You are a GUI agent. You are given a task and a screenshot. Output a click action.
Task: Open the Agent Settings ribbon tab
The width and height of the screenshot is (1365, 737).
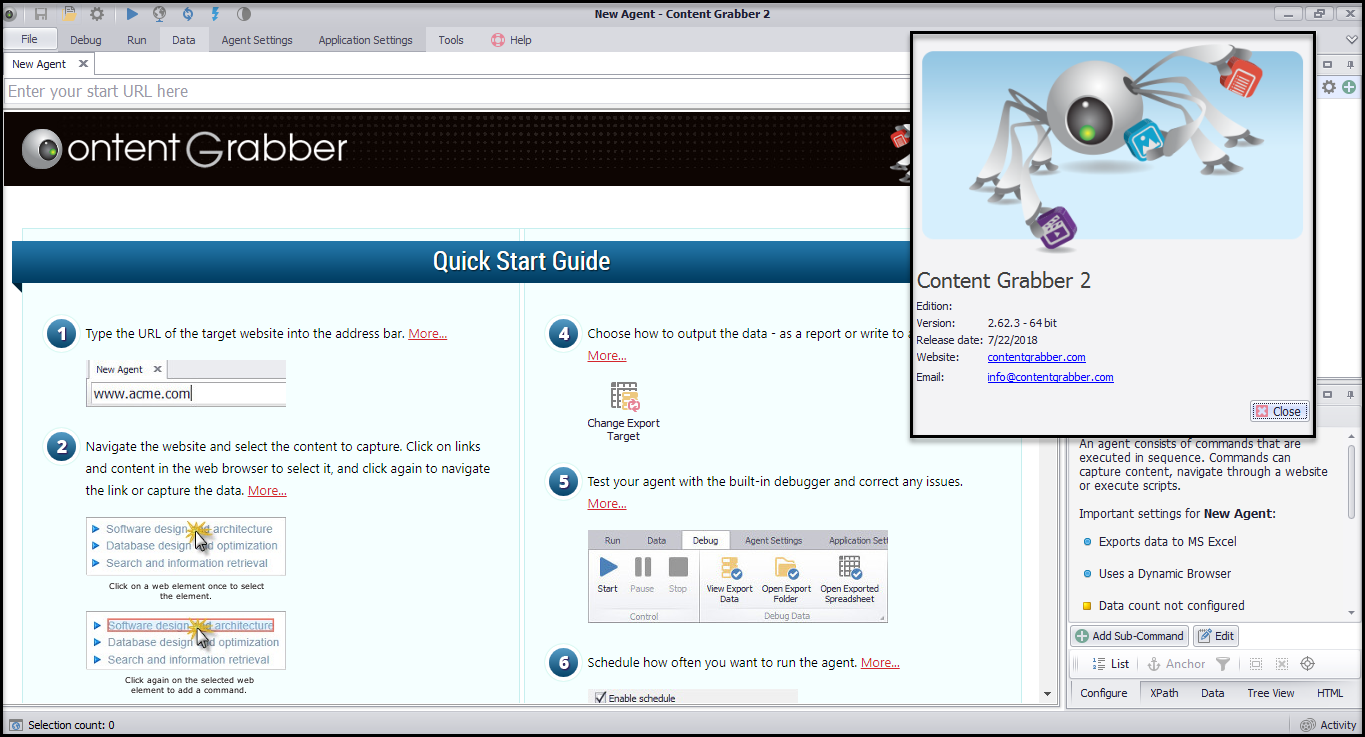(257, 40)
